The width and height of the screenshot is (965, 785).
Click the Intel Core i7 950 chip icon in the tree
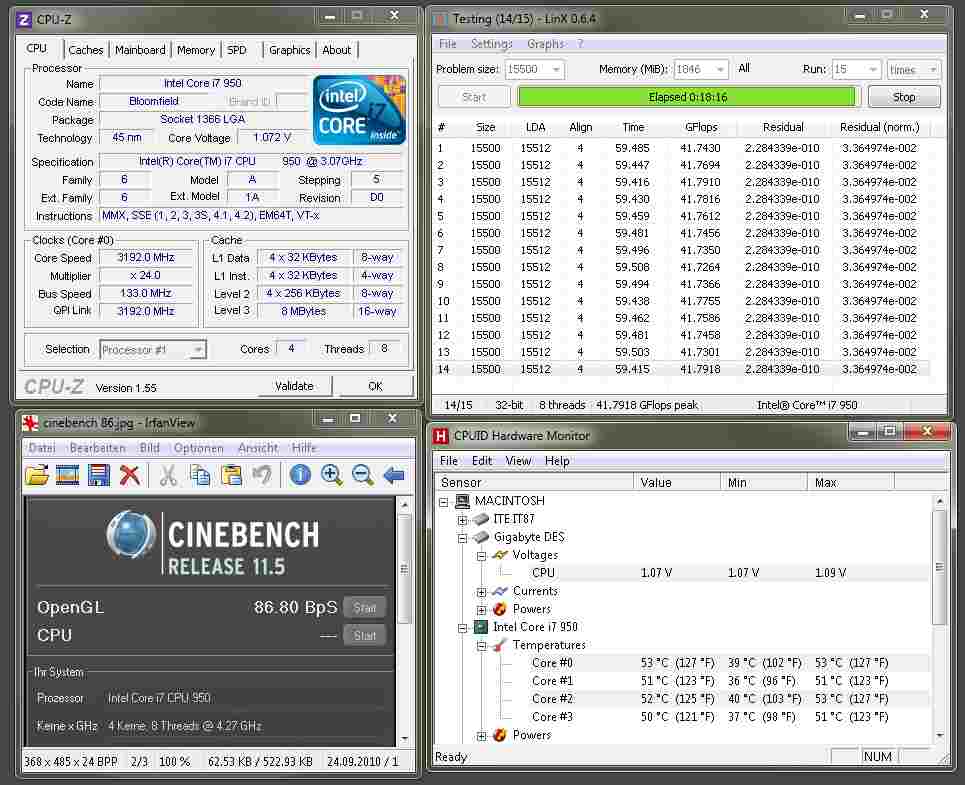[481, 627]
